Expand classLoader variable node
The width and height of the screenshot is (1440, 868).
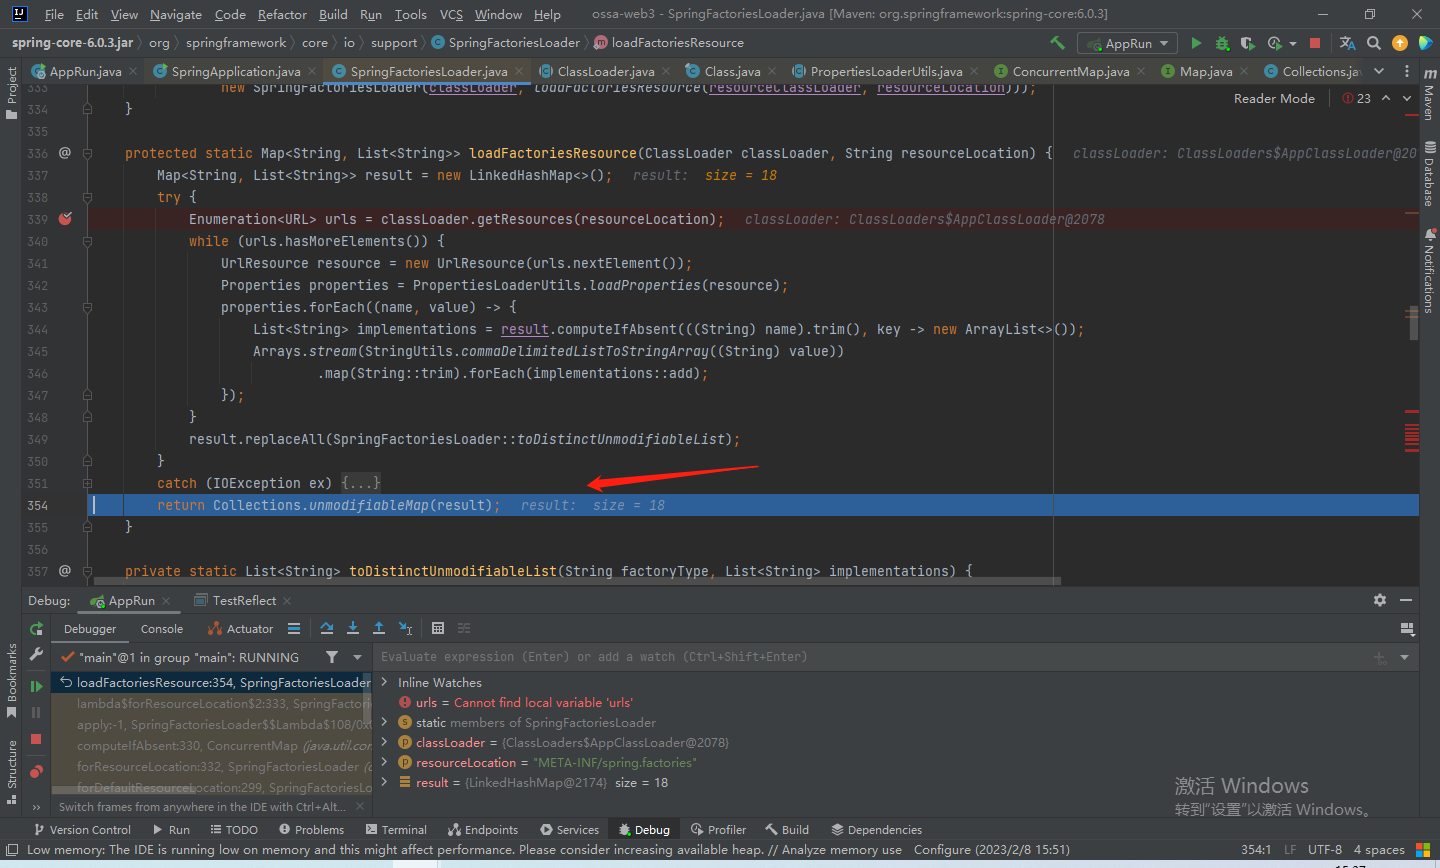click(x=384, y=742)
